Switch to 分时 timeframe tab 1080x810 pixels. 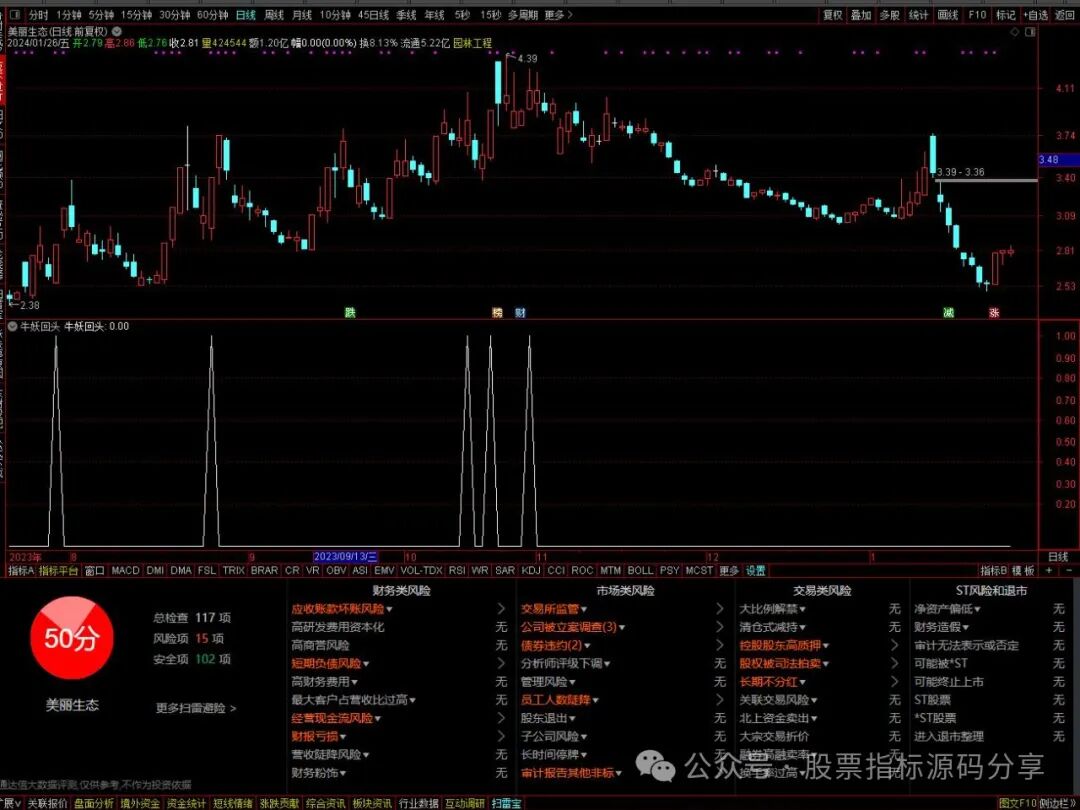(38, 14)
